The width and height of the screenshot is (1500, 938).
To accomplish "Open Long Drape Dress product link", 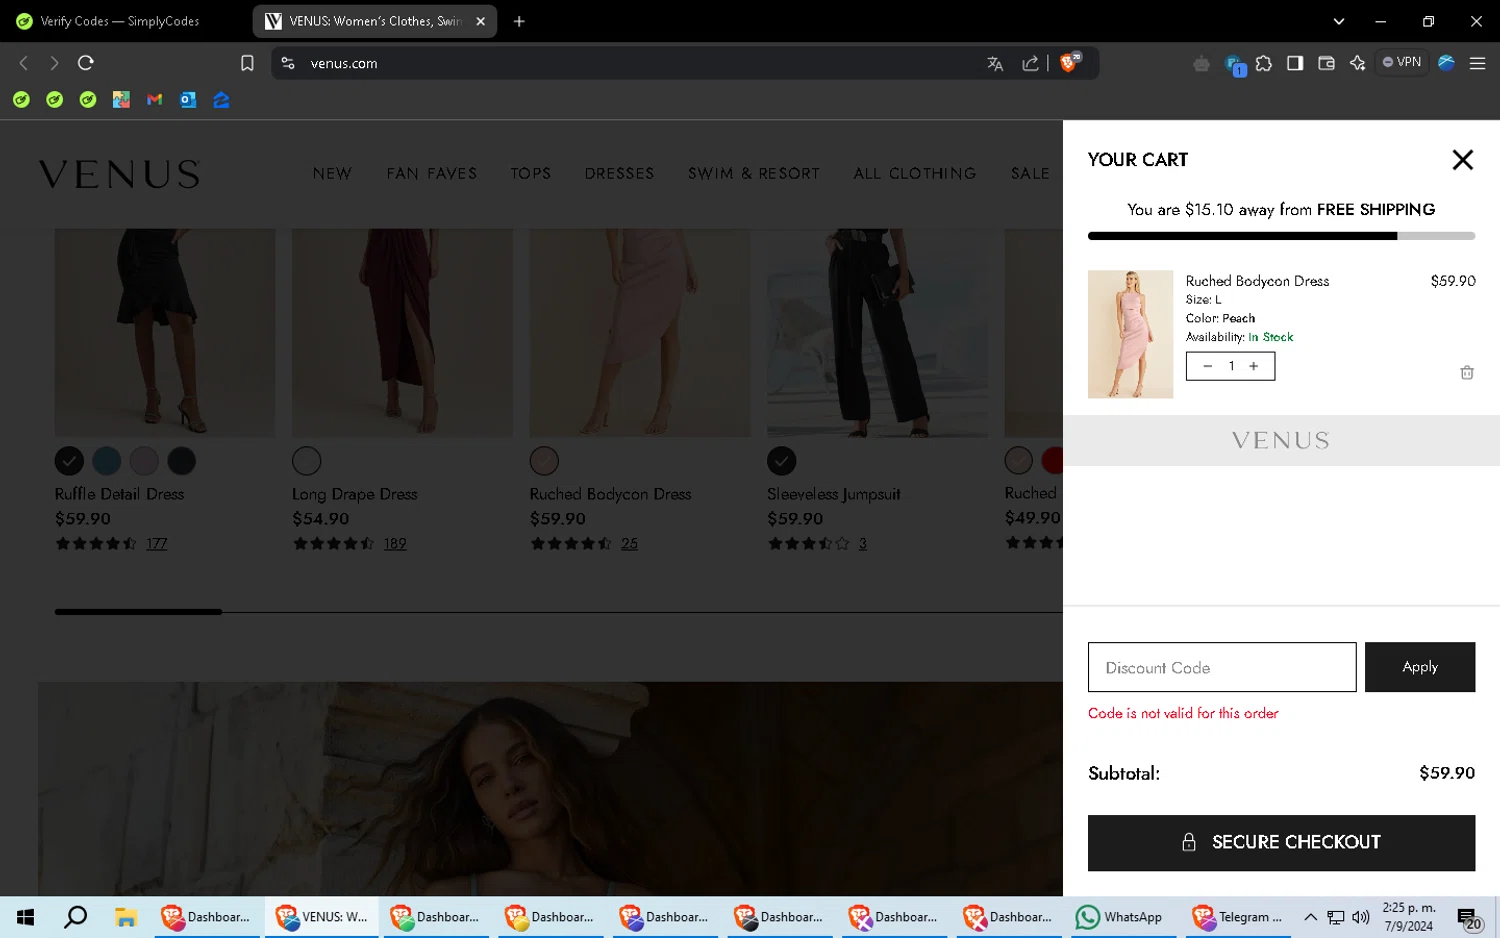I will (x=355, y=494).
